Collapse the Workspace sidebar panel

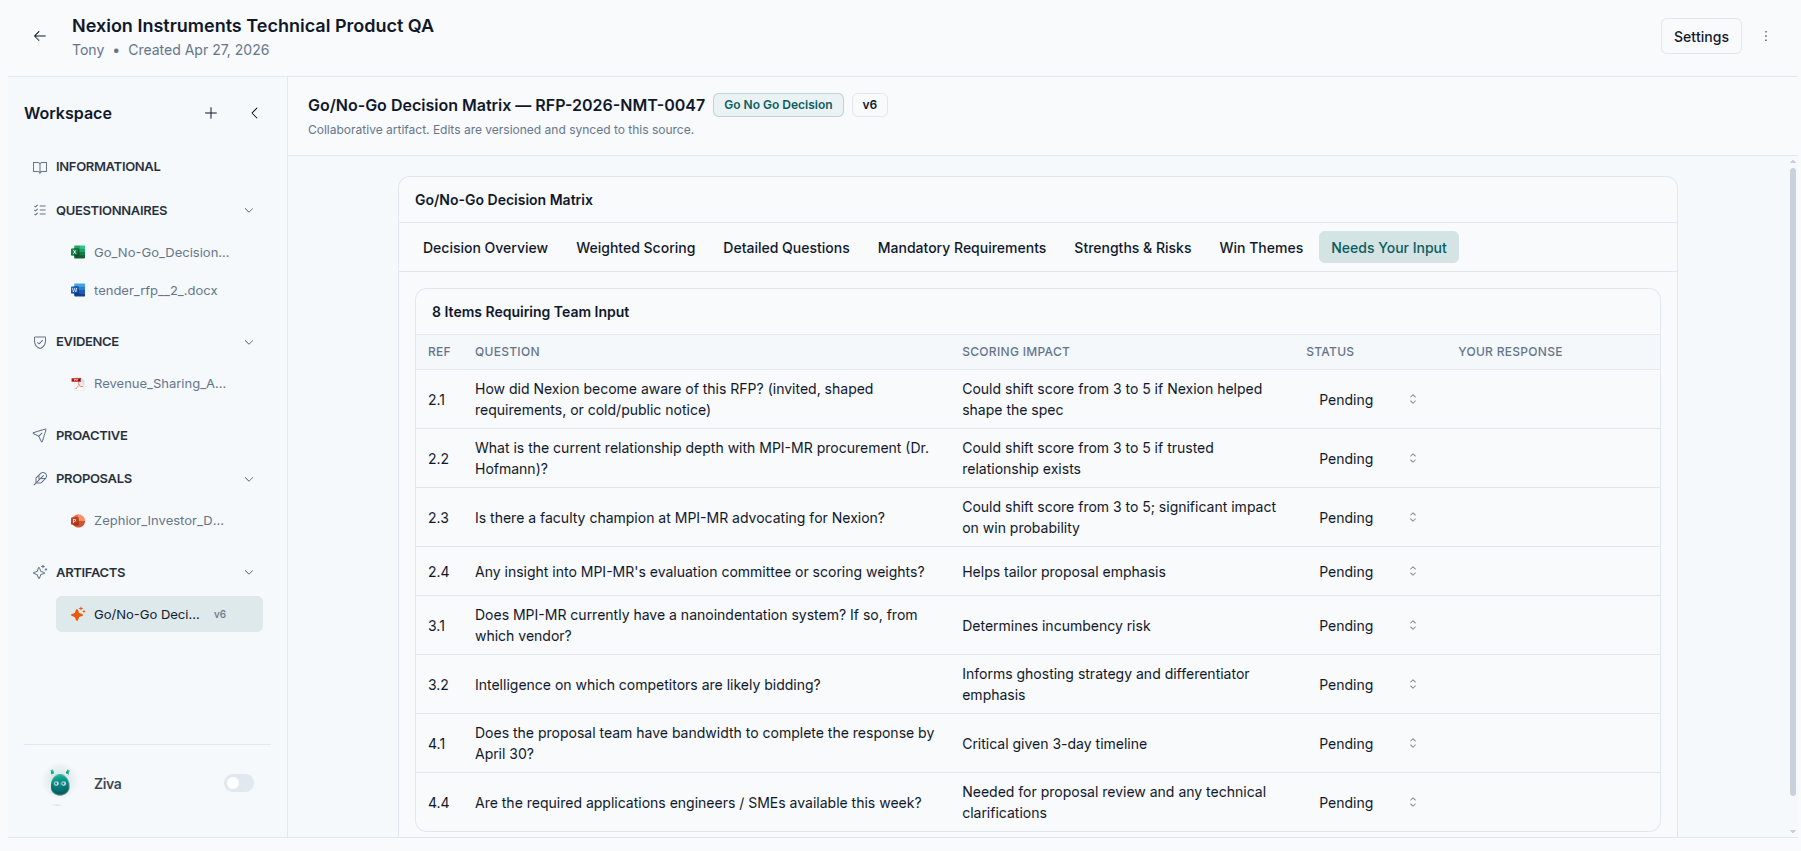255,113
